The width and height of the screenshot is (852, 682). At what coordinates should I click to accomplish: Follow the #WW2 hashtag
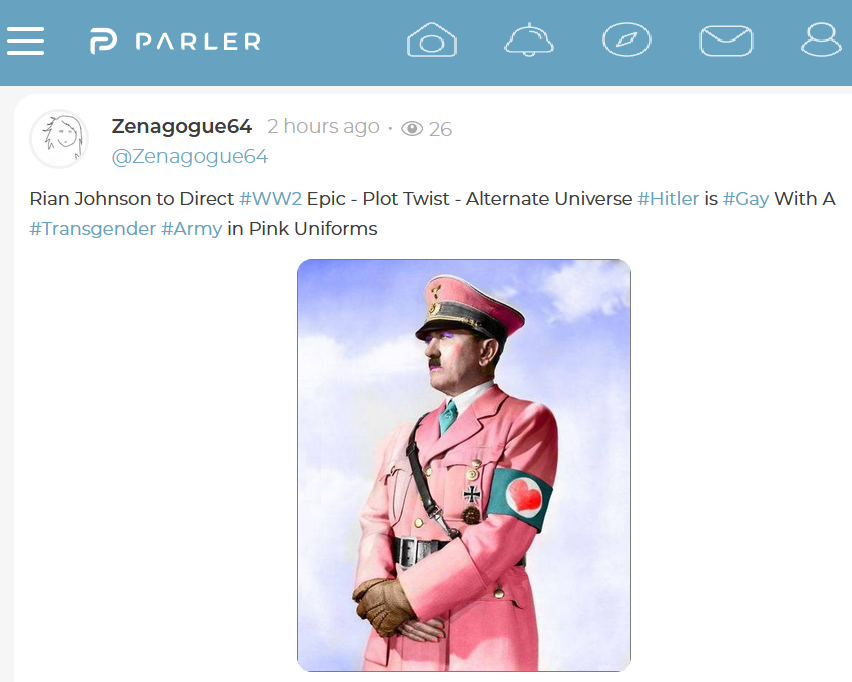pyautogui.click(x=270, y=199)
